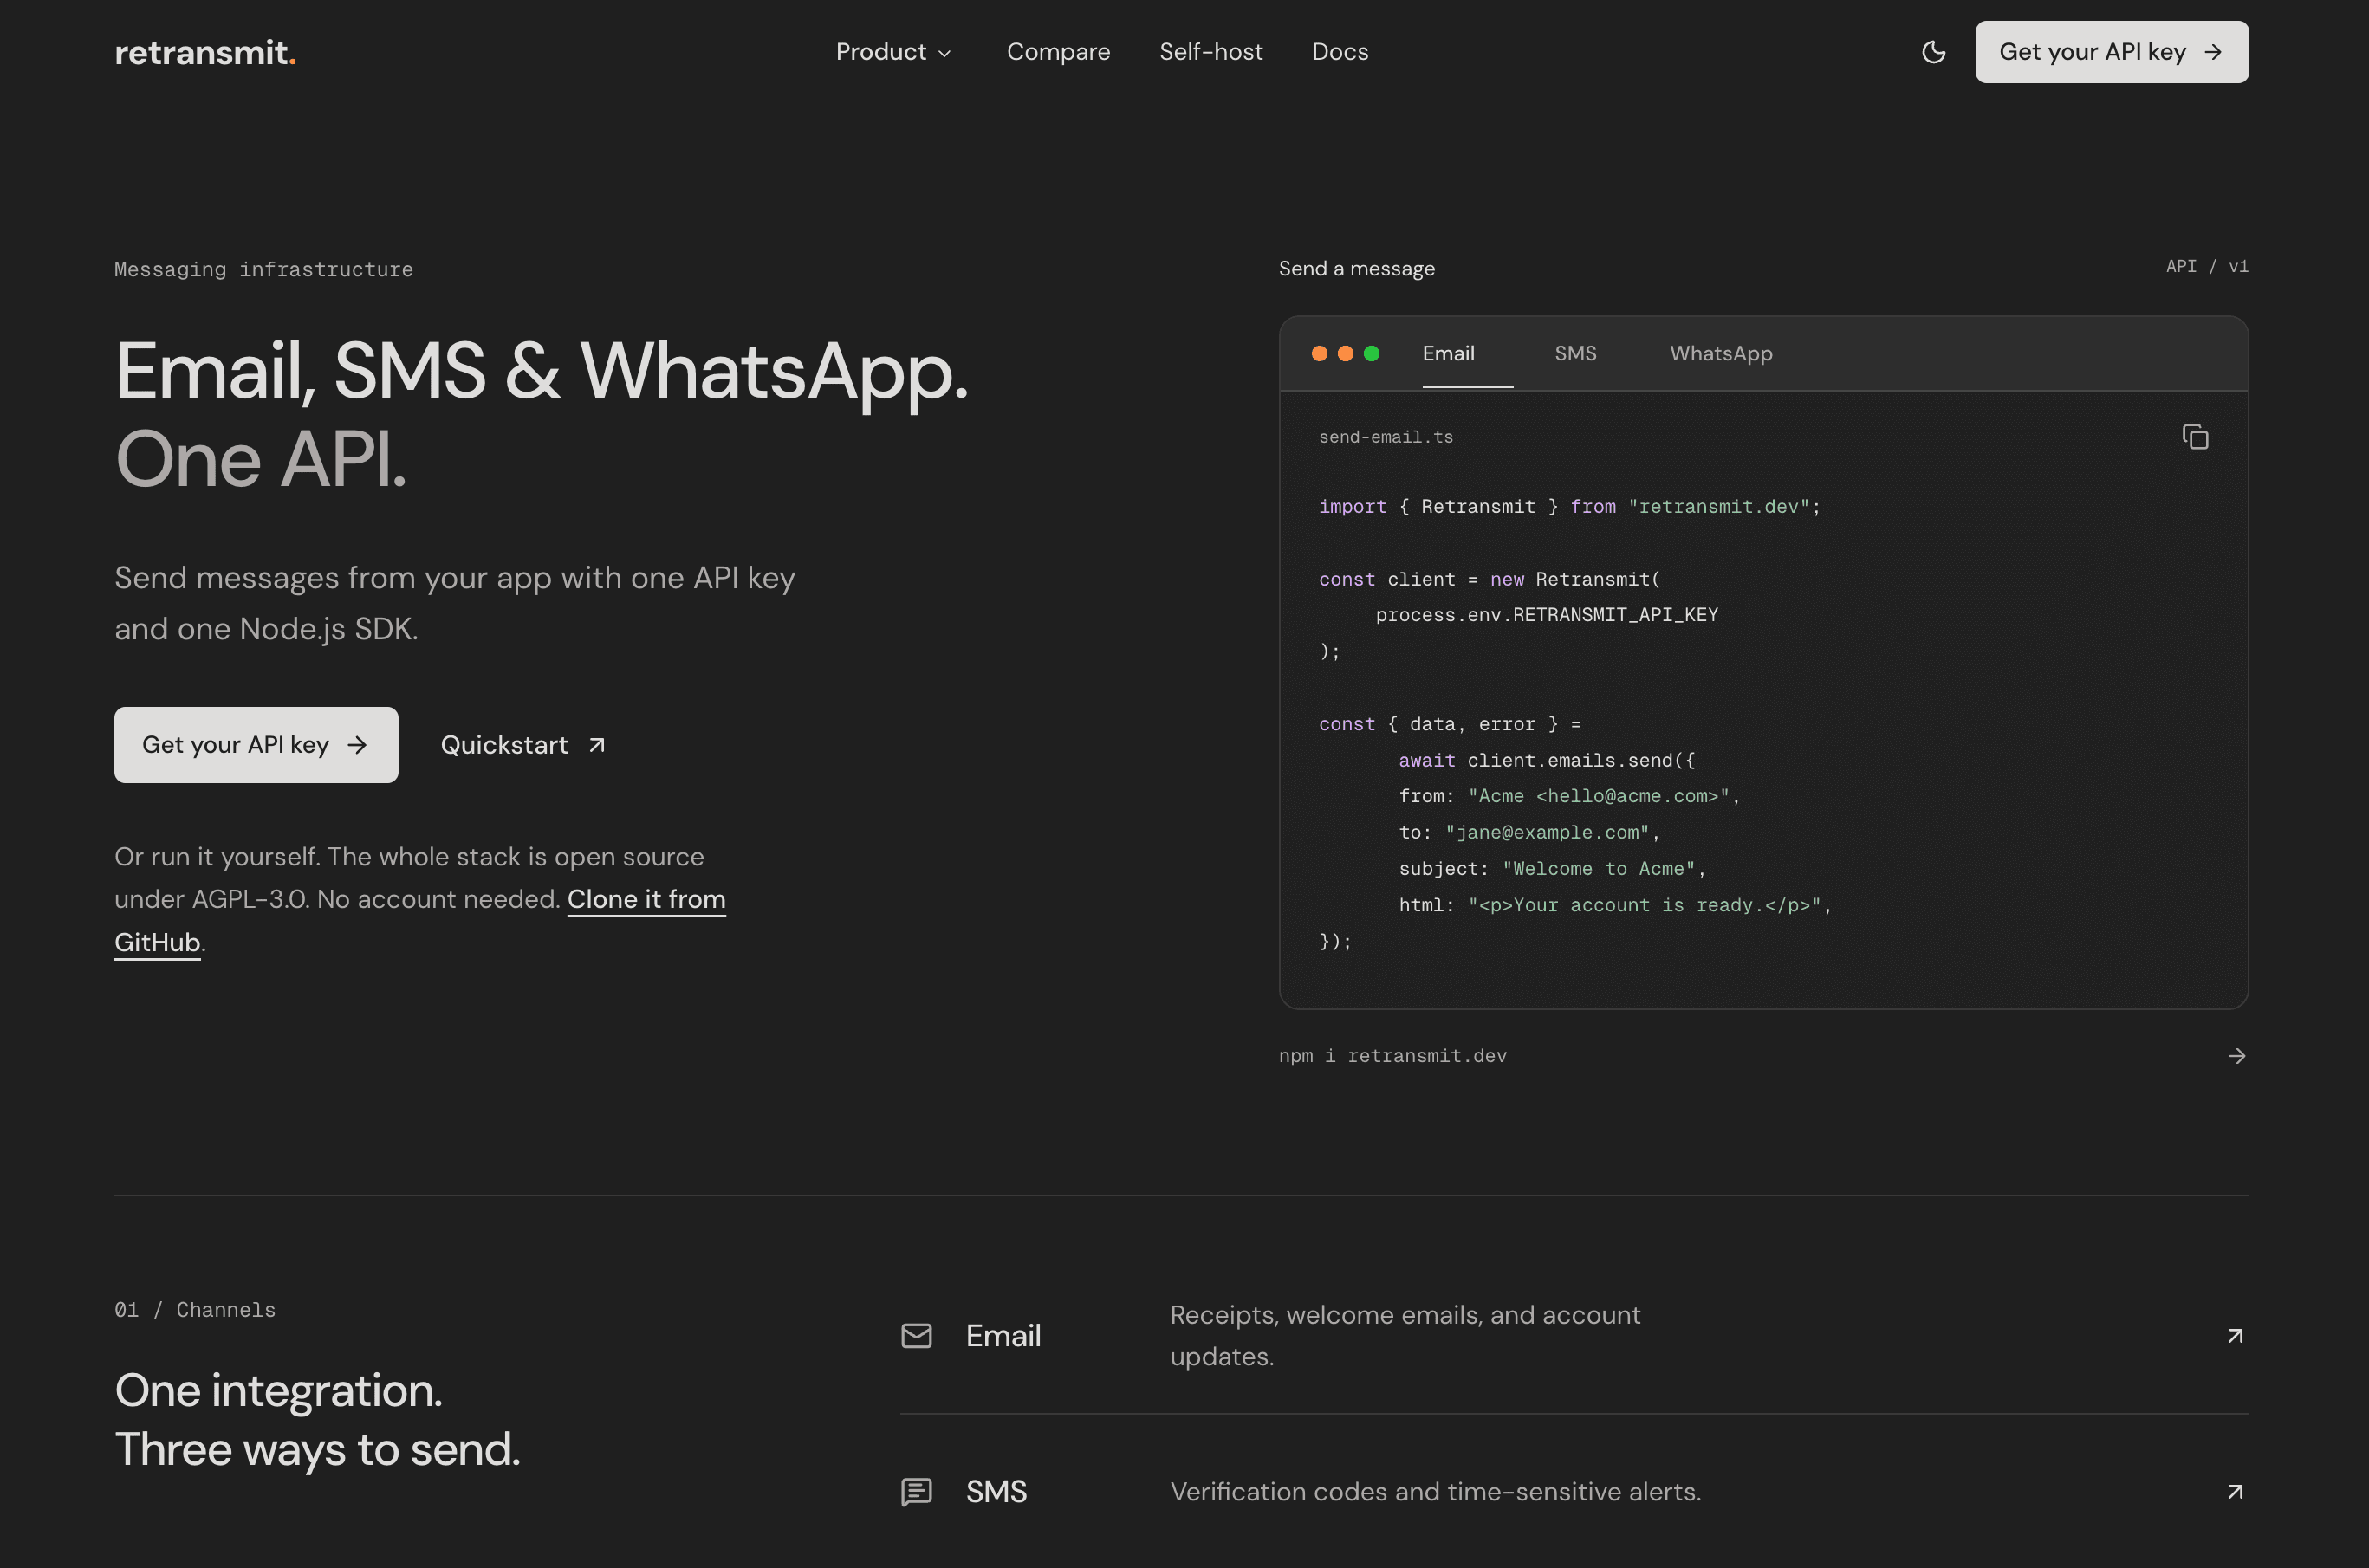
Task: Click the Send a message heading
Action: coord(1356,268)
